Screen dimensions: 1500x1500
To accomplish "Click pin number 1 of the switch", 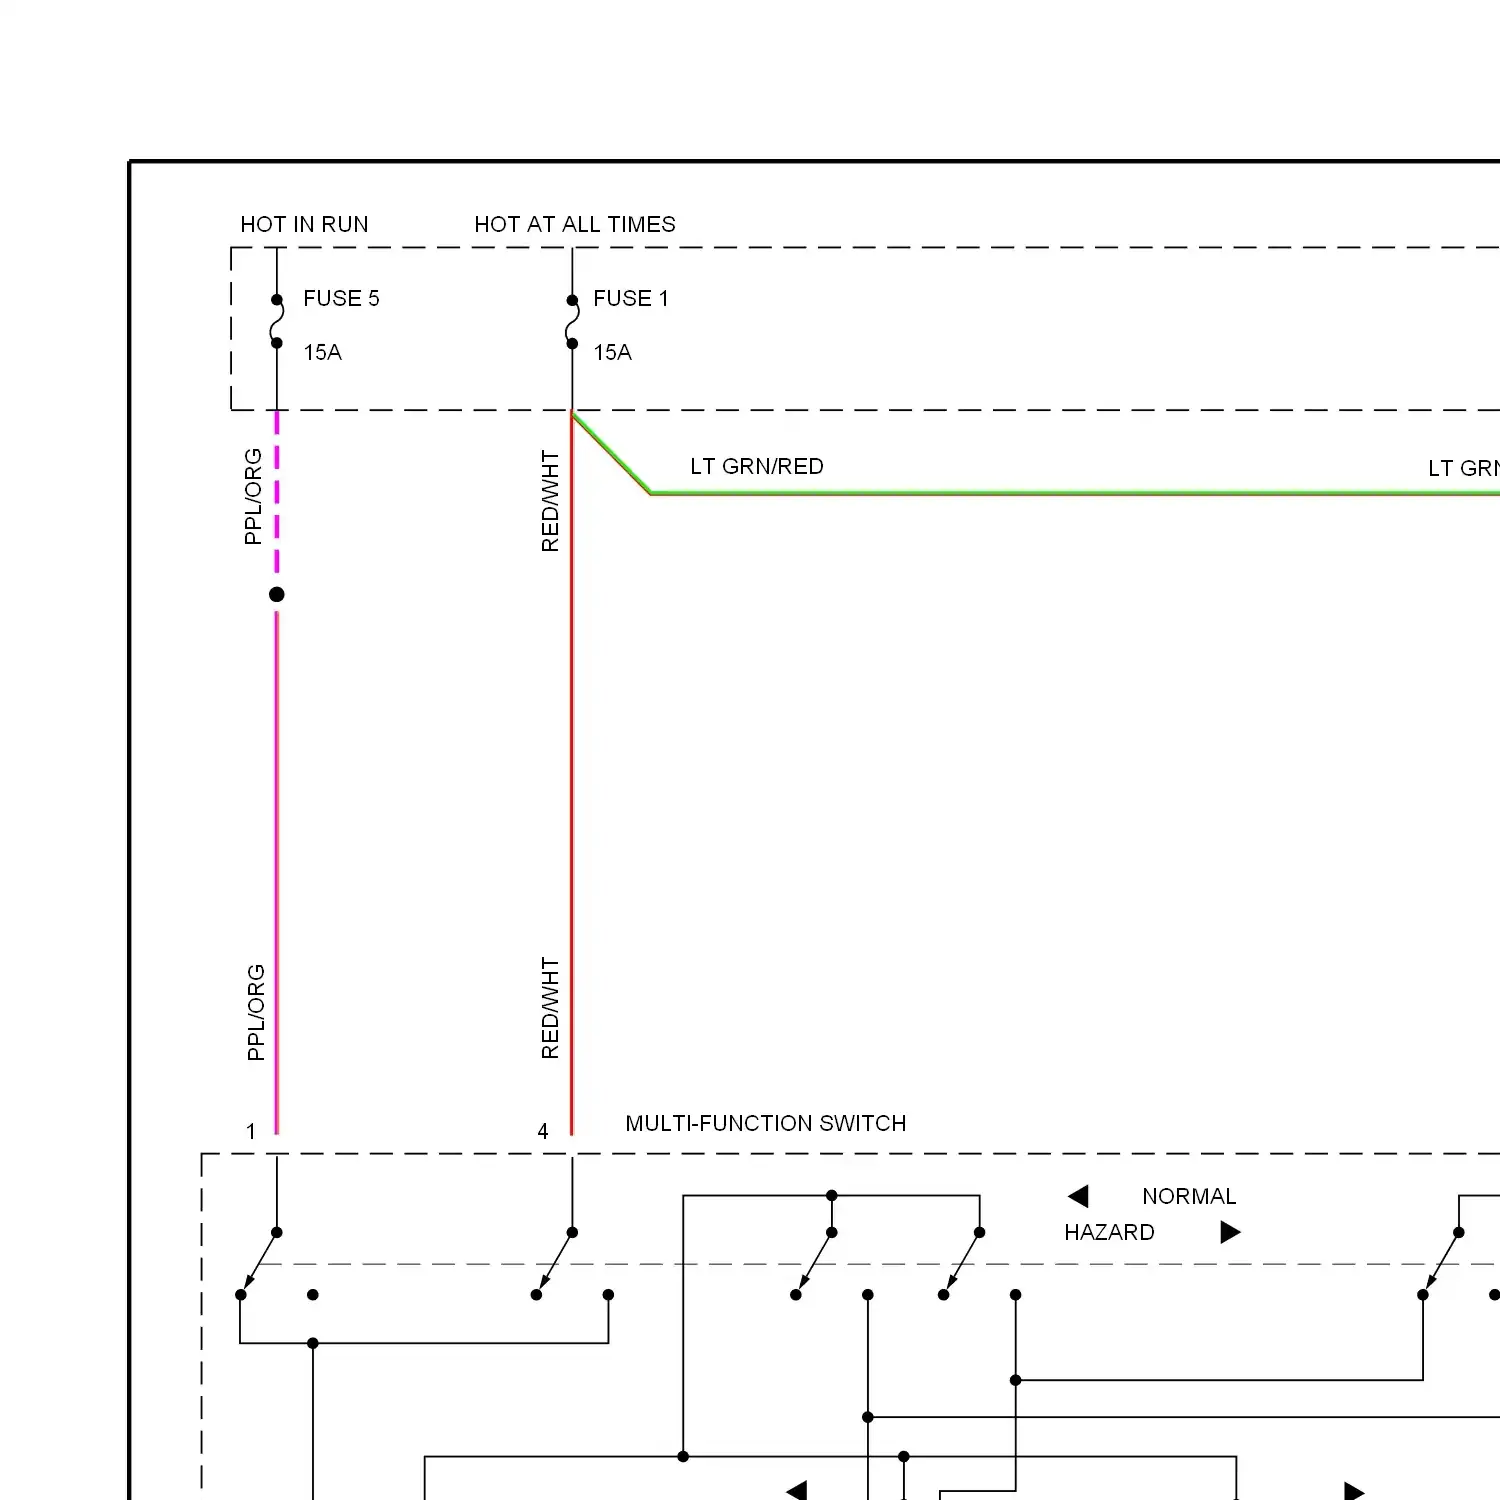I will (251, 1131).
